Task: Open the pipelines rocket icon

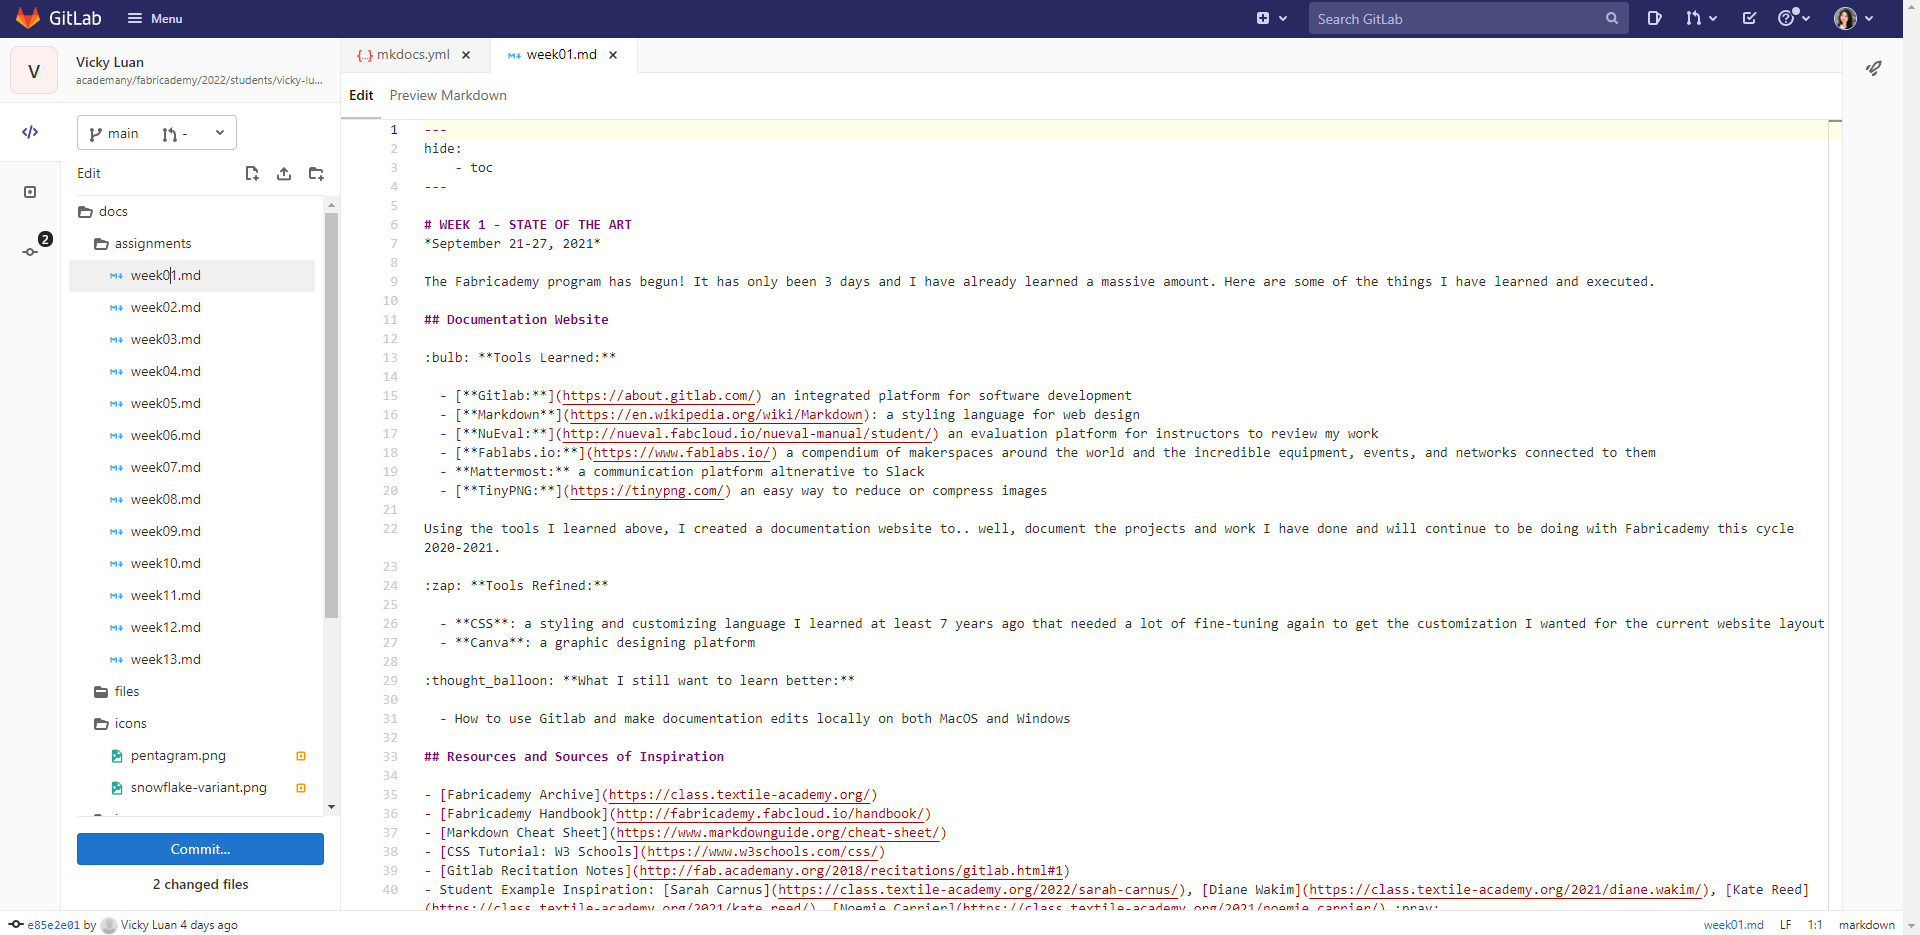Action: pyautogui.click(x=1874, y=68)
